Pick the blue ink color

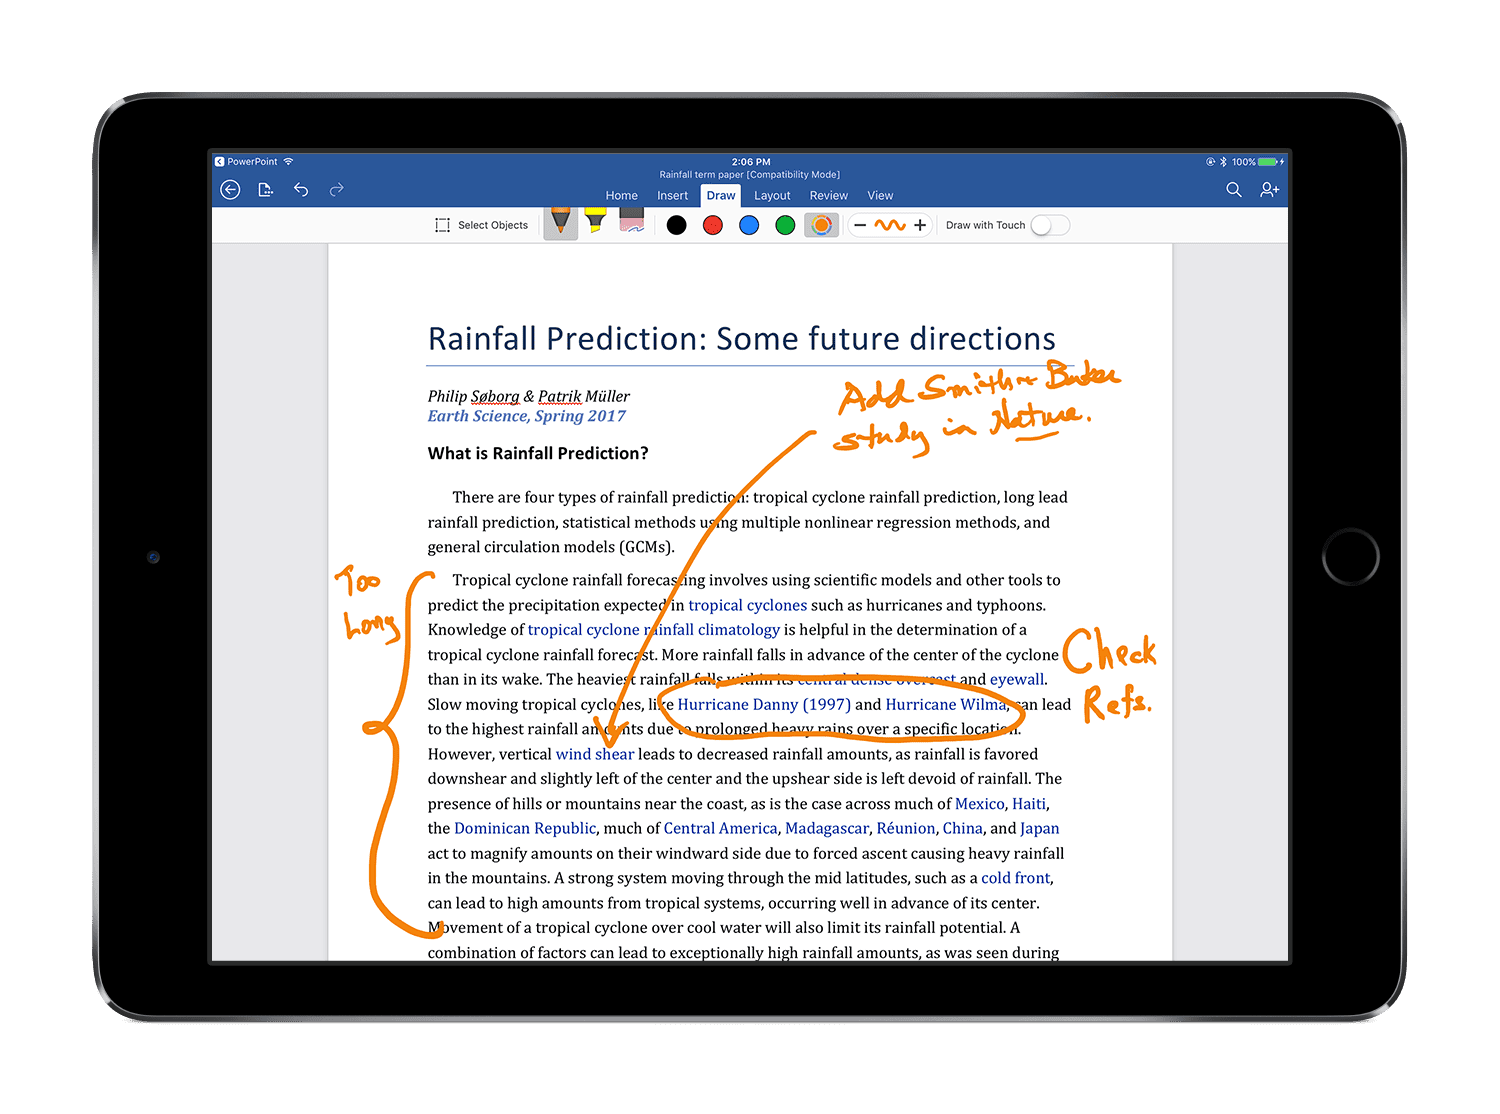coord(749,225)
